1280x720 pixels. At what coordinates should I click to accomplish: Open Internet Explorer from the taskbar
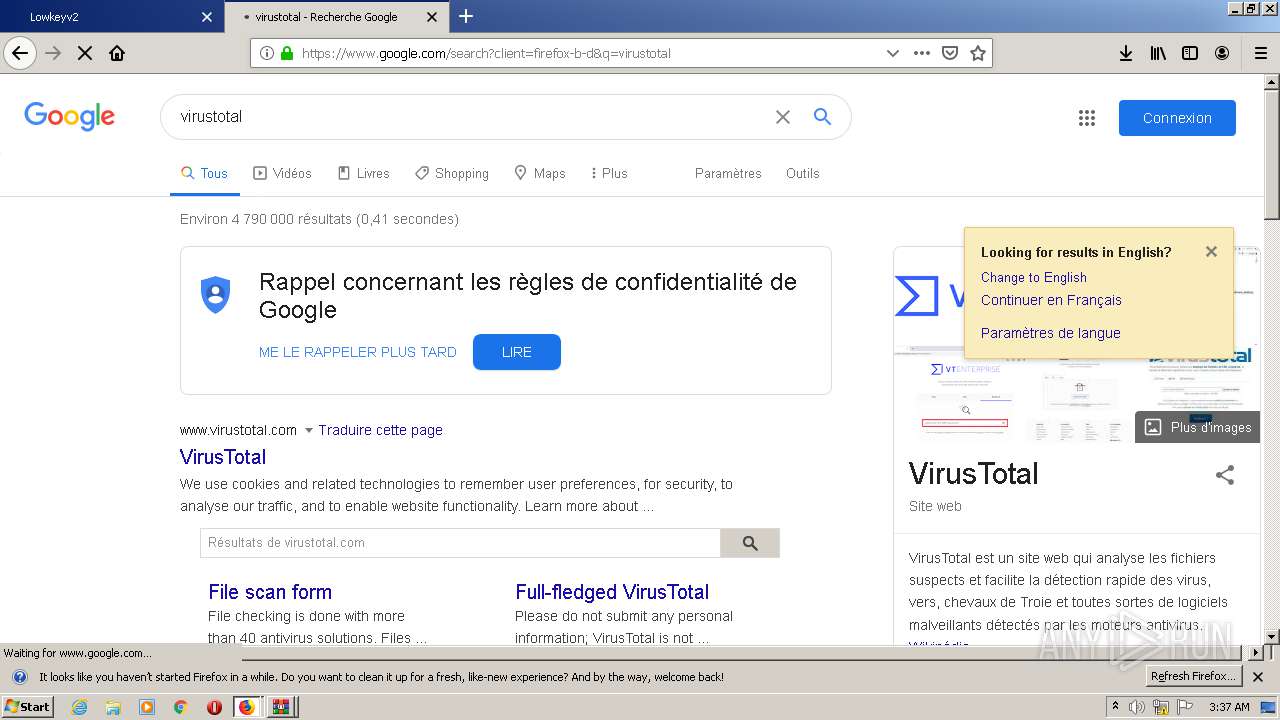80,707
